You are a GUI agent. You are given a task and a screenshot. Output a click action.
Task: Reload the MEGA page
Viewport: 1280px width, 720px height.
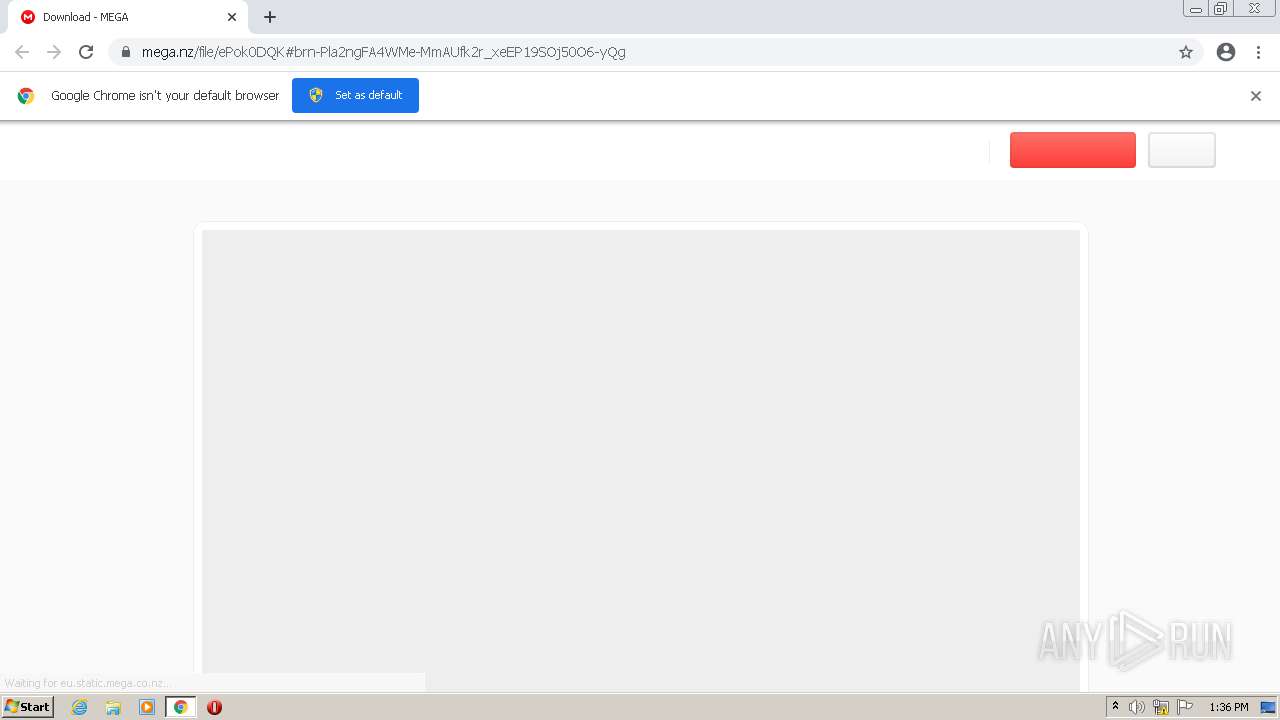point(86,52)
